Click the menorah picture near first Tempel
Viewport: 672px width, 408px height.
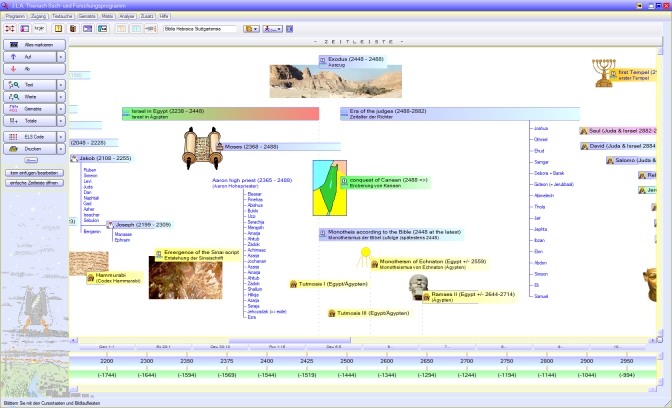(603, 73)
